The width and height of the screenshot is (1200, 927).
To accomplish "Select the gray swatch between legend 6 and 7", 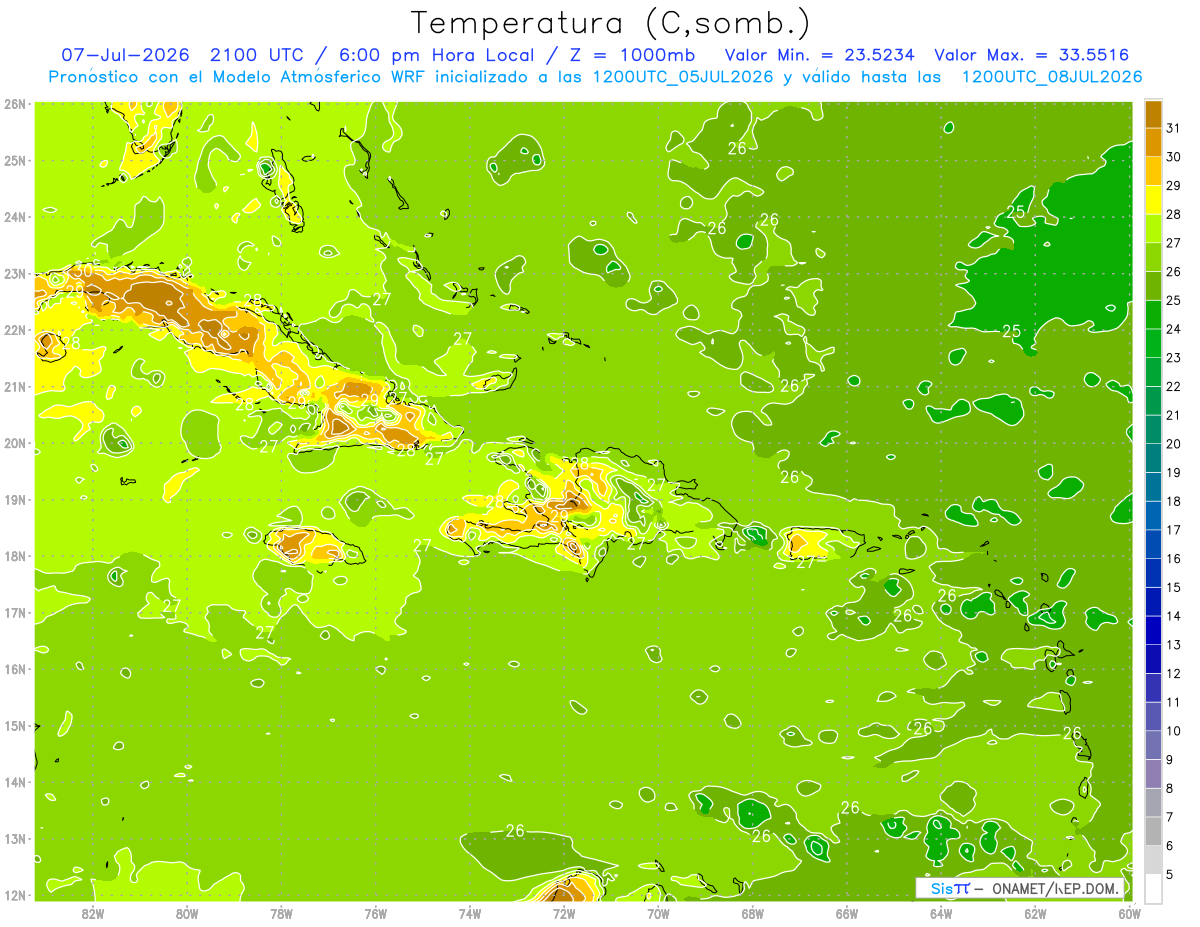I will (1154, 831).
